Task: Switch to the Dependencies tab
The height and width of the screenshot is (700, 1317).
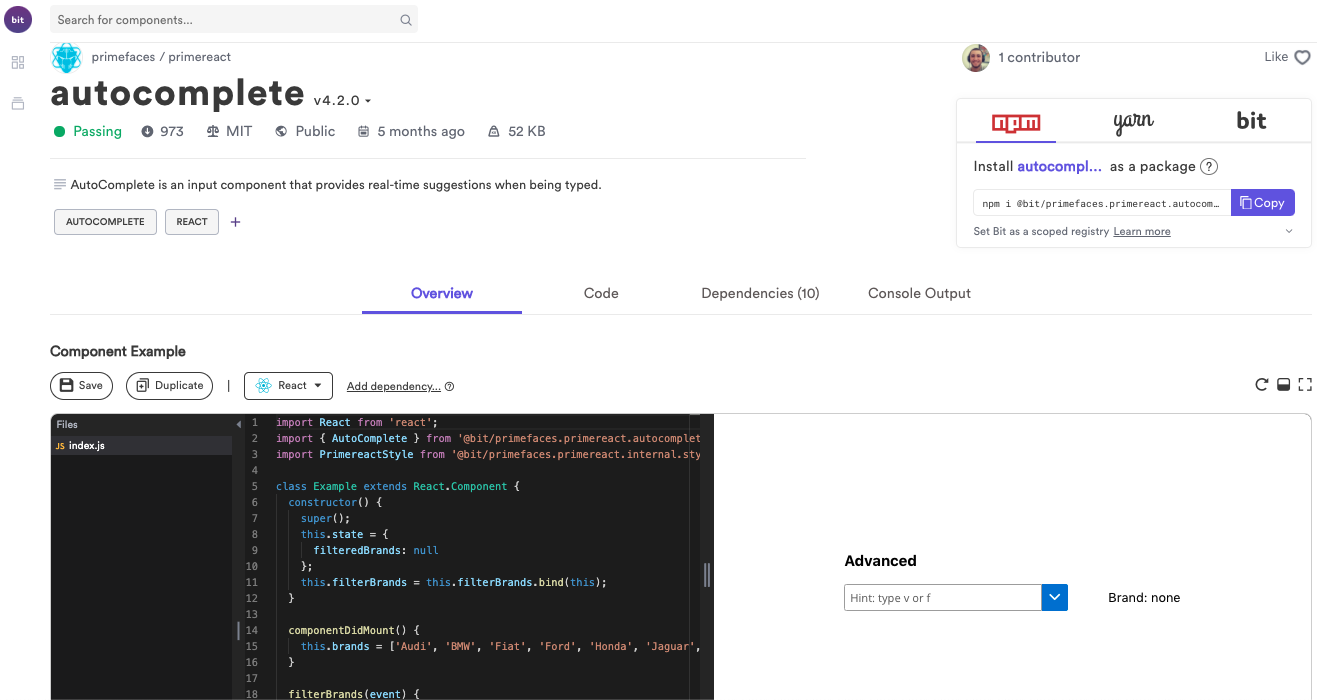Action: (760, 293)
